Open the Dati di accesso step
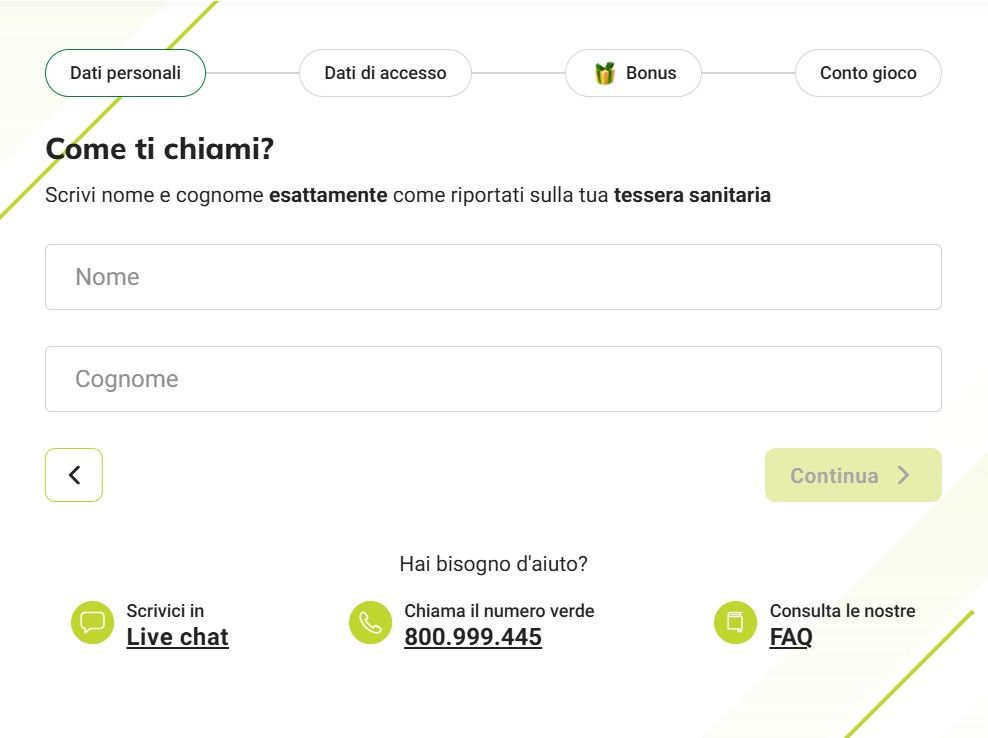 coord(384,72)
